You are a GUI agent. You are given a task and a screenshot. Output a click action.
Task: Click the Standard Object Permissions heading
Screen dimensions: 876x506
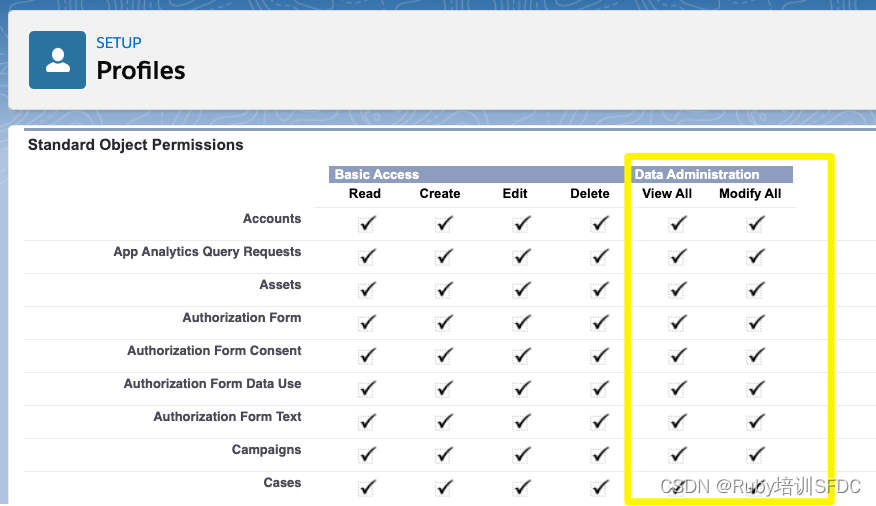(136, 145)
